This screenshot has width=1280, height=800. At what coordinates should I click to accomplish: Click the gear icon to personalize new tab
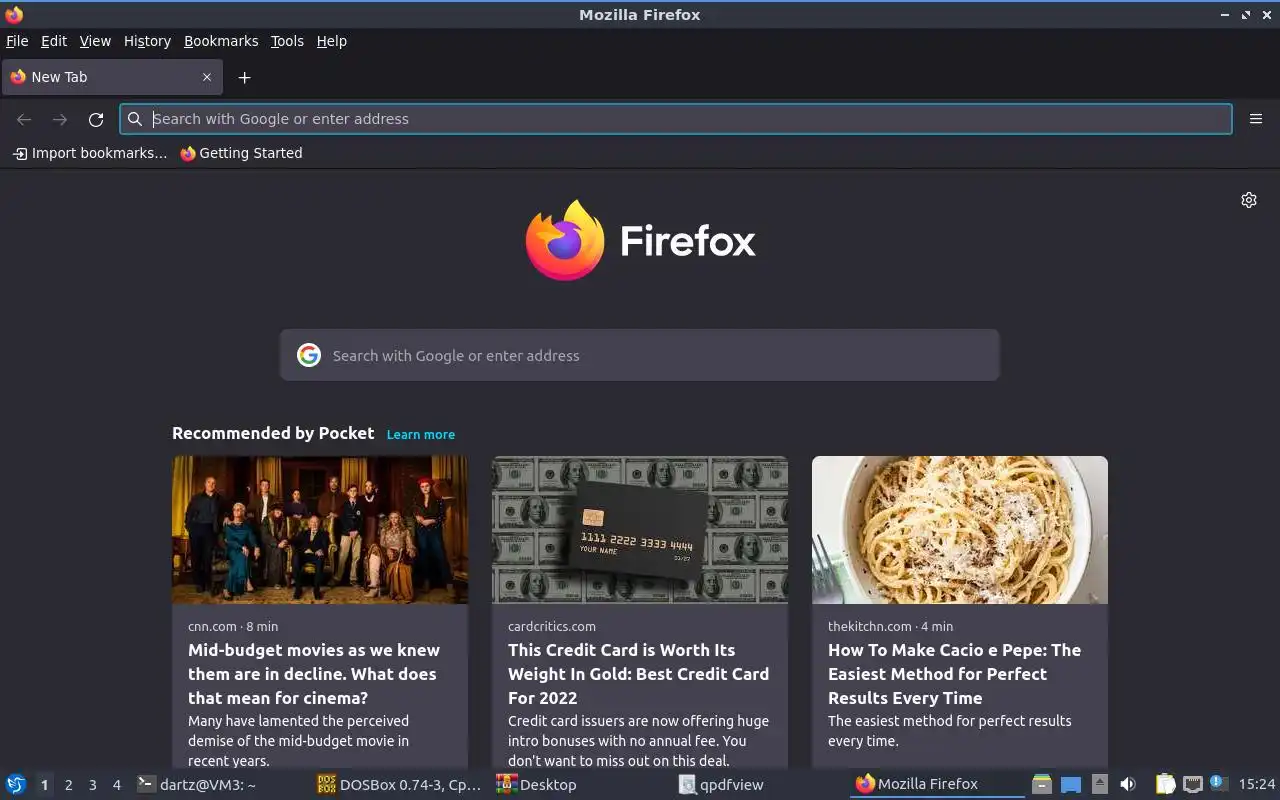point(1249,200)
